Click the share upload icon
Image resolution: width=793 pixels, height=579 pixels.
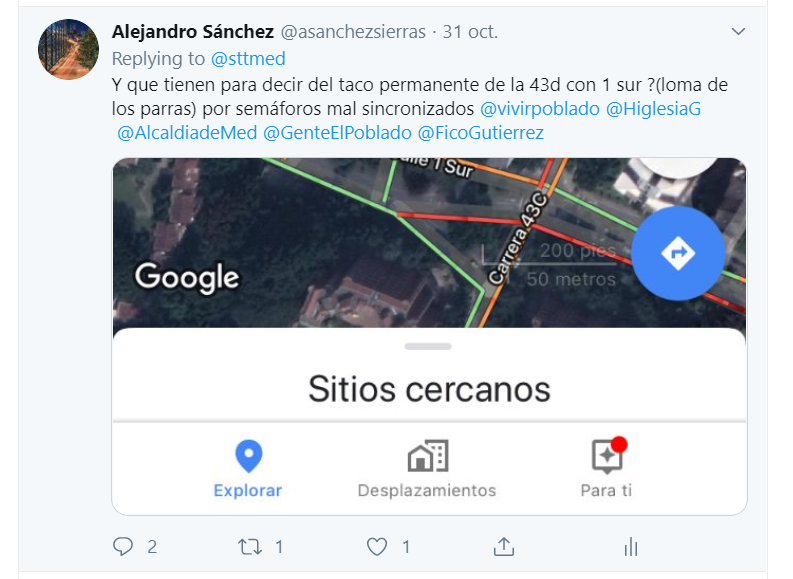pos(504,547)
